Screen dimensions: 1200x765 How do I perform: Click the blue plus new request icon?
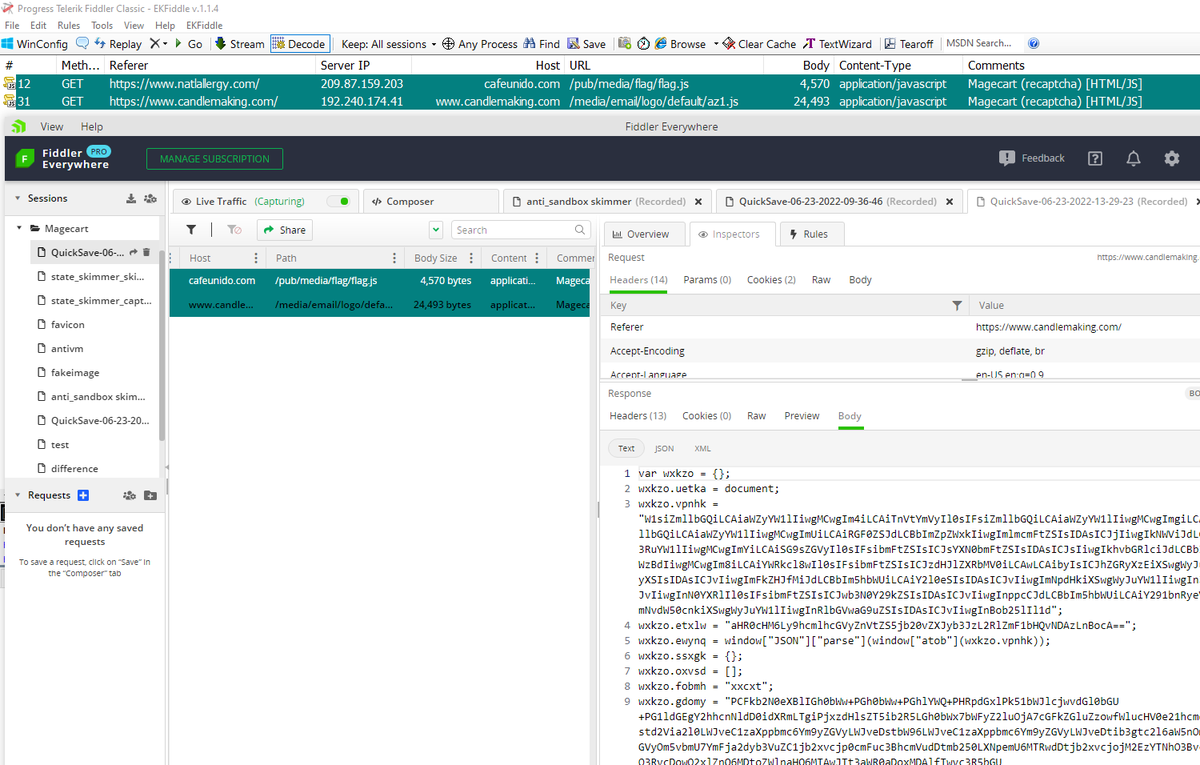click(83, 495)
